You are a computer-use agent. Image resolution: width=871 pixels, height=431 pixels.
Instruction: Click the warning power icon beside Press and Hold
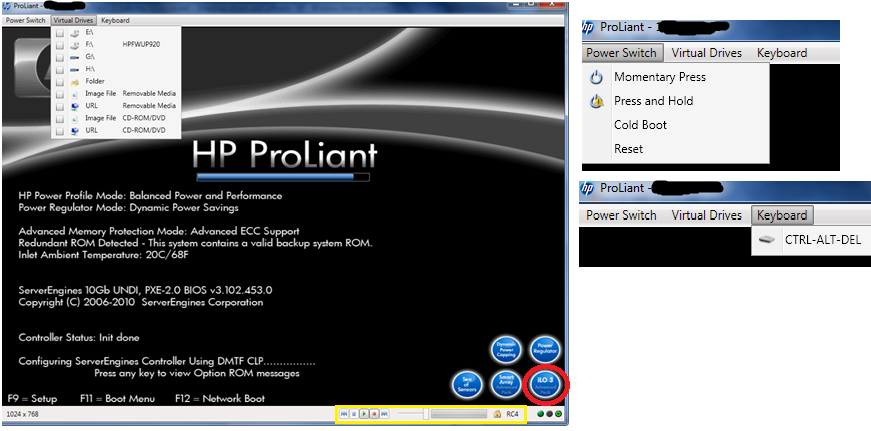[597, 101]
